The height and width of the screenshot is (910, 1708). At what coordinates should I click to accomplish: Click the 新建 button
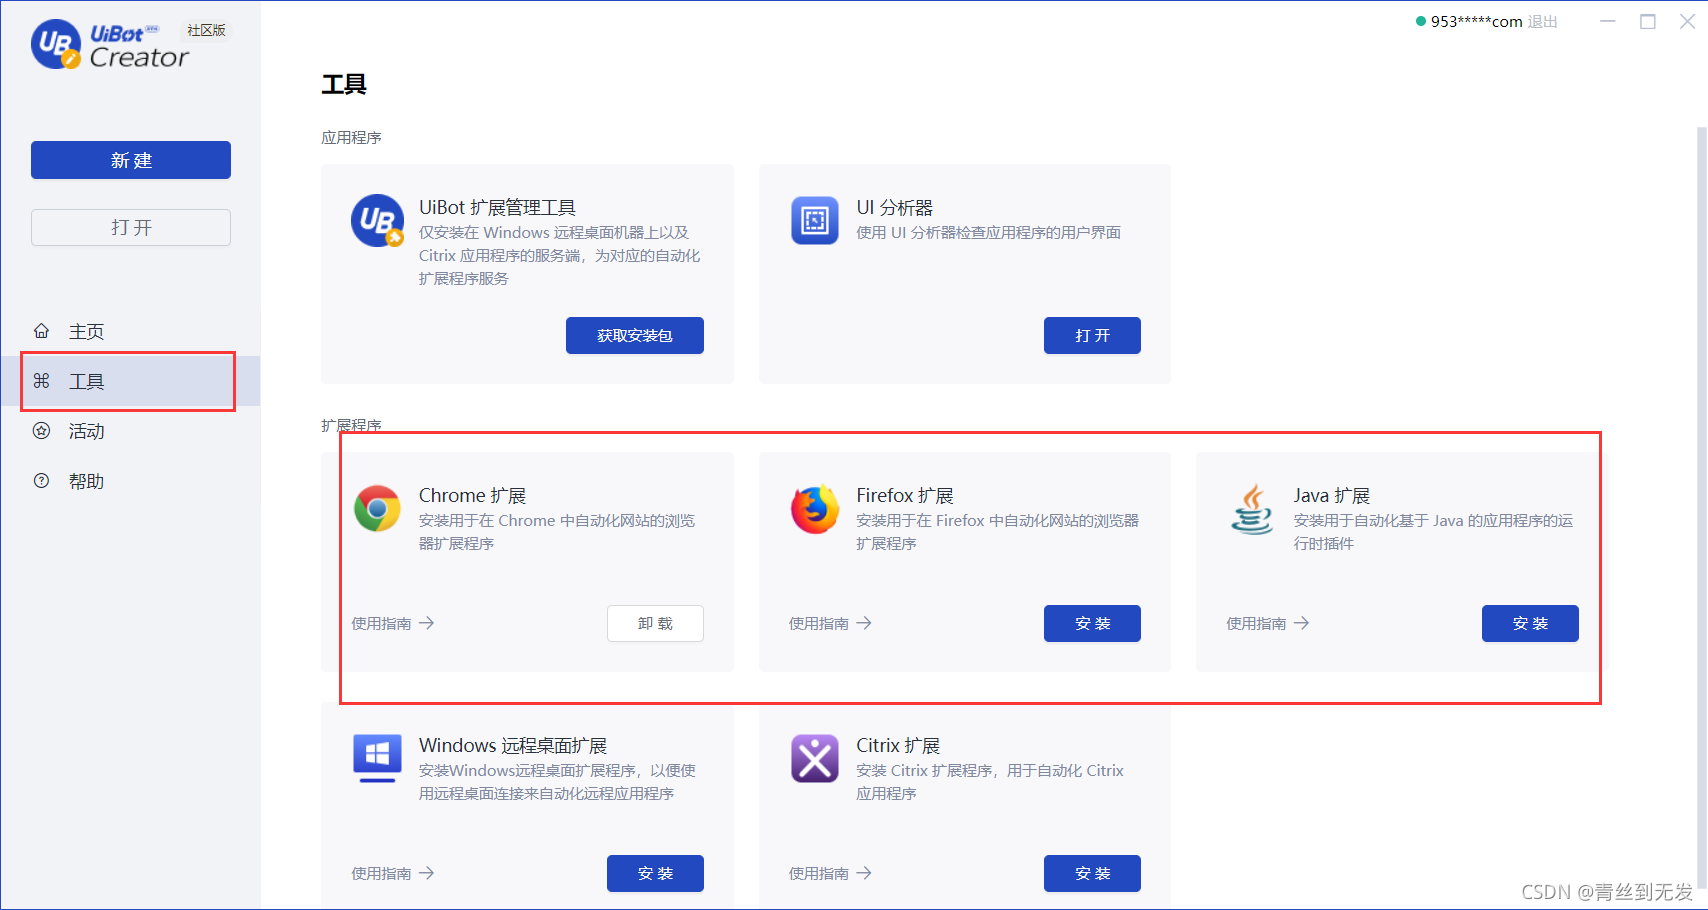131,160
